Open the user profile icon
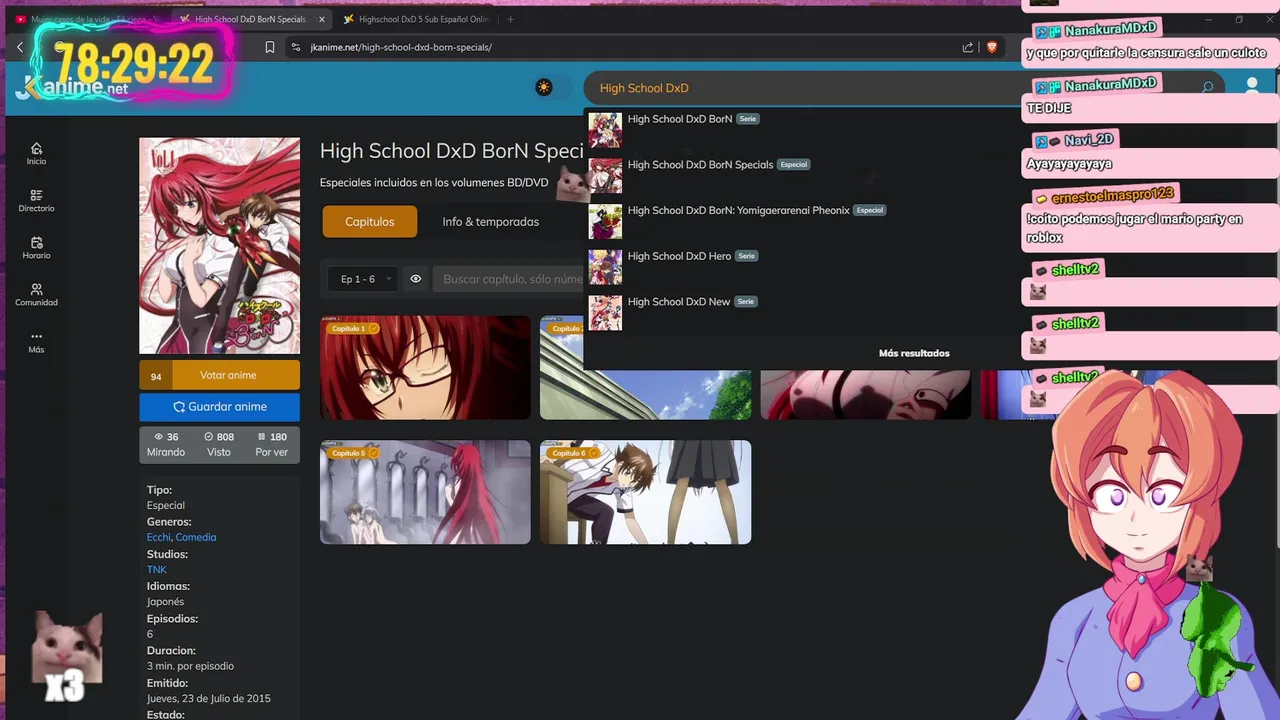This screenshot has height=720, width=1280. (x=1252, y=88)
